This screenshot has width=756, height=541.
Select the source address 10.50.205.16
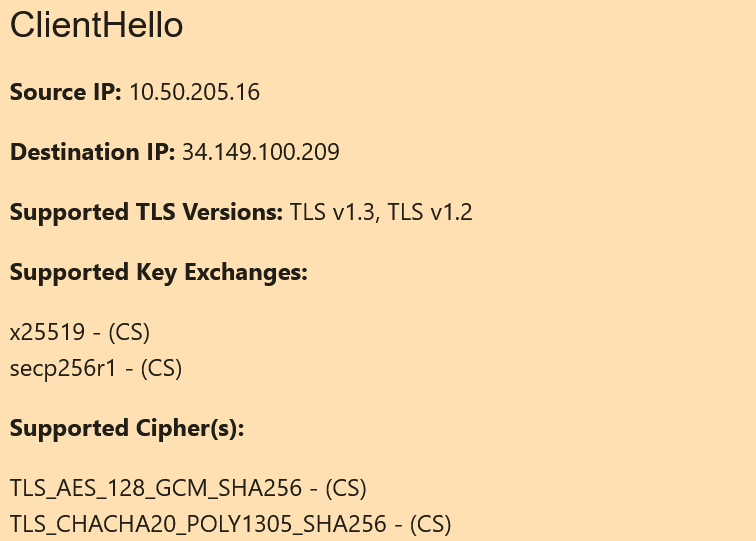(x=194, y=92)
